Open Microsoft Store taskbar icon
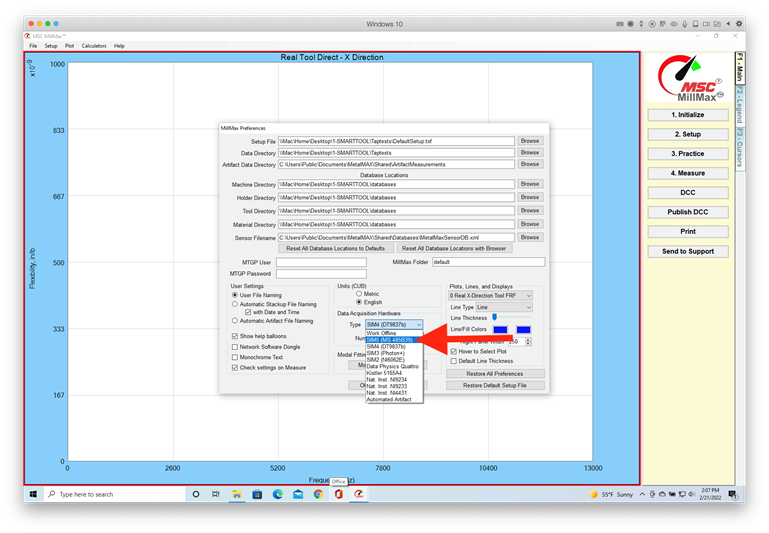Image resolution: width=769 pixels, height=533 pixels. [x=257, y=494]
